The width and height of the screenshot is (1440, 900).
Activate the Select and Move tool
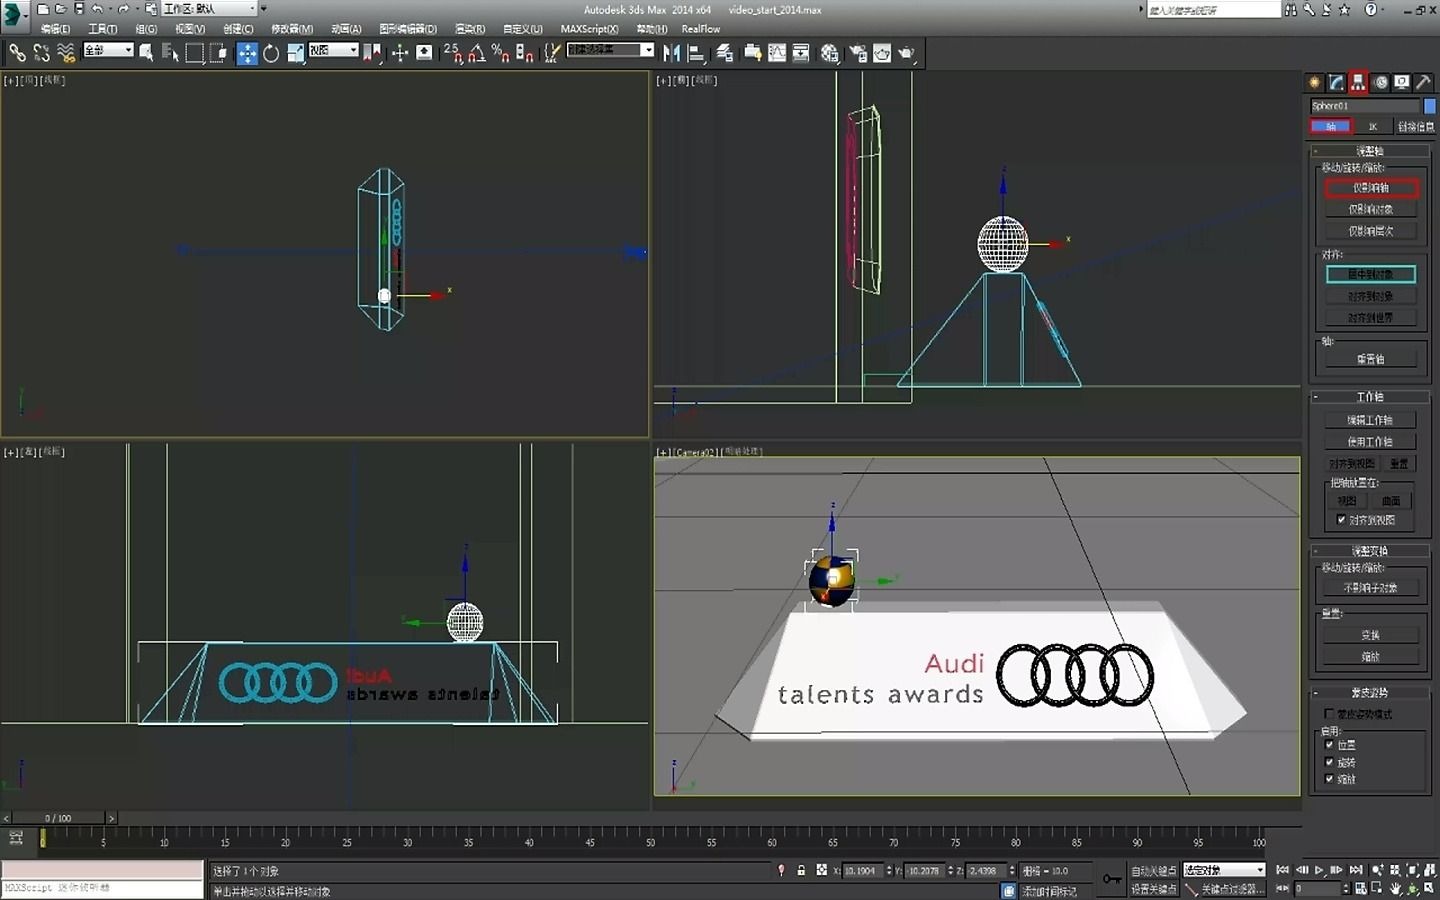tap(246, 53)
